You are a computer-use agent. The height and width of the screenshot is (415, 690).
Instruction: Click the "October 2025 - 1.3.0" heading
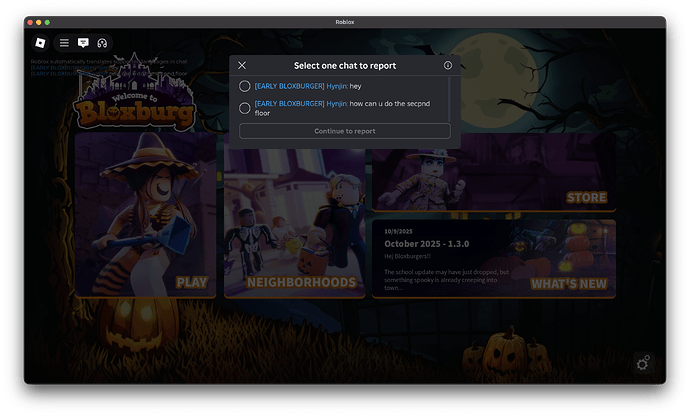426,244
